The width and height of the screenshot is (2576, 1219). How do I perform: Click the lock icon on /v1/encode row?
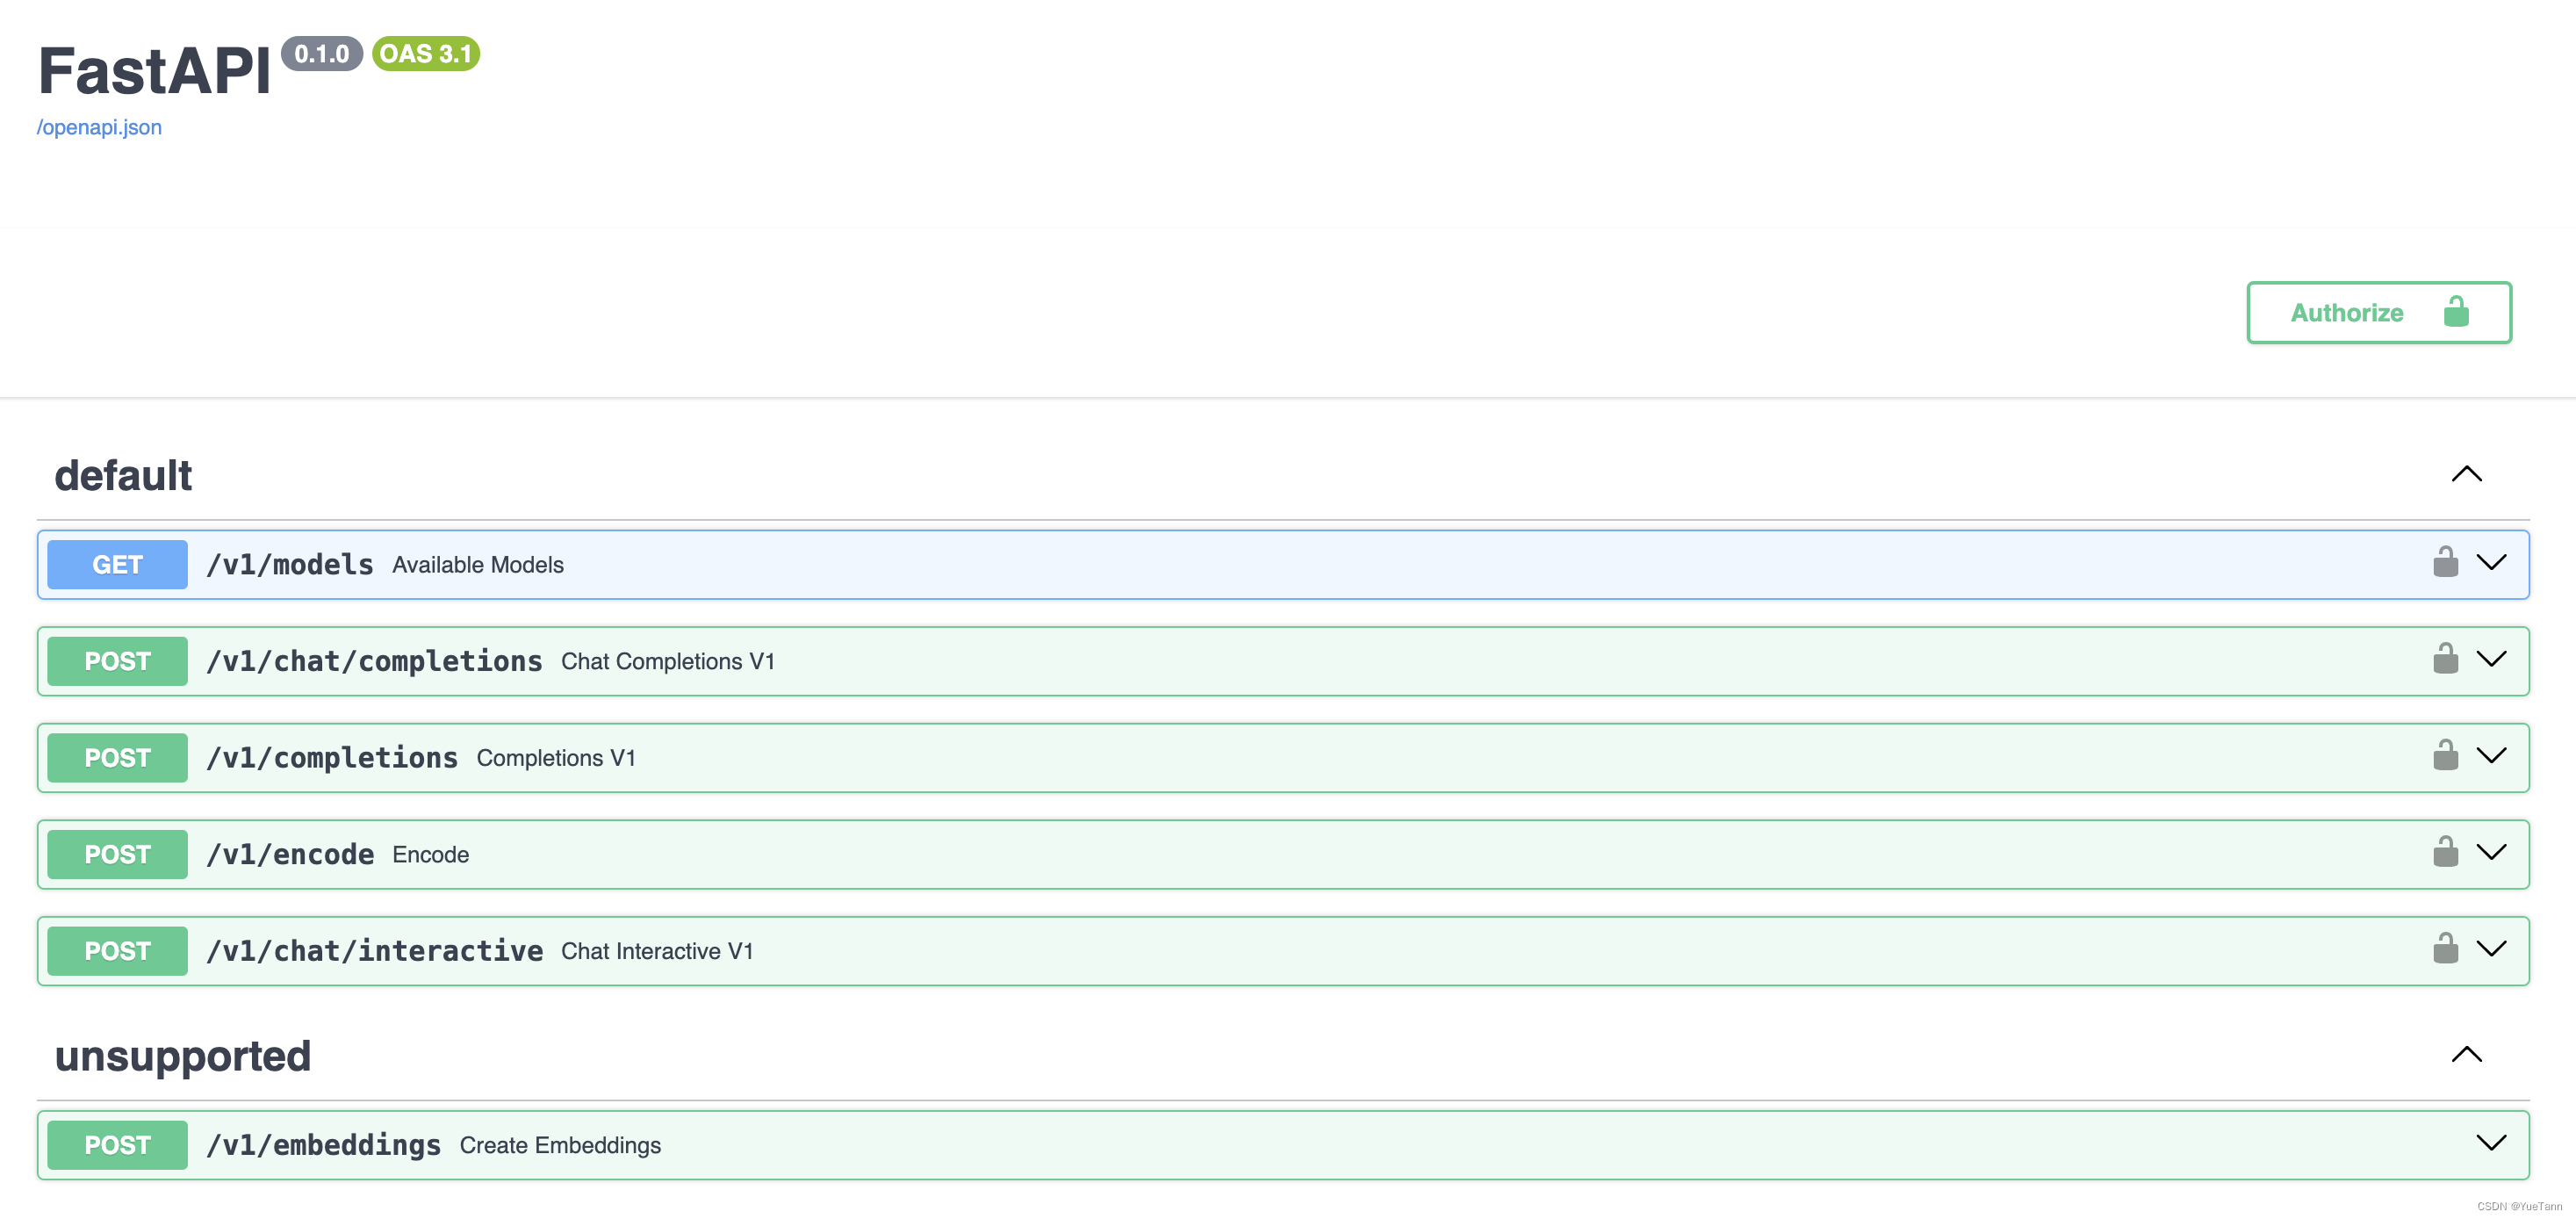[2445, 852]
